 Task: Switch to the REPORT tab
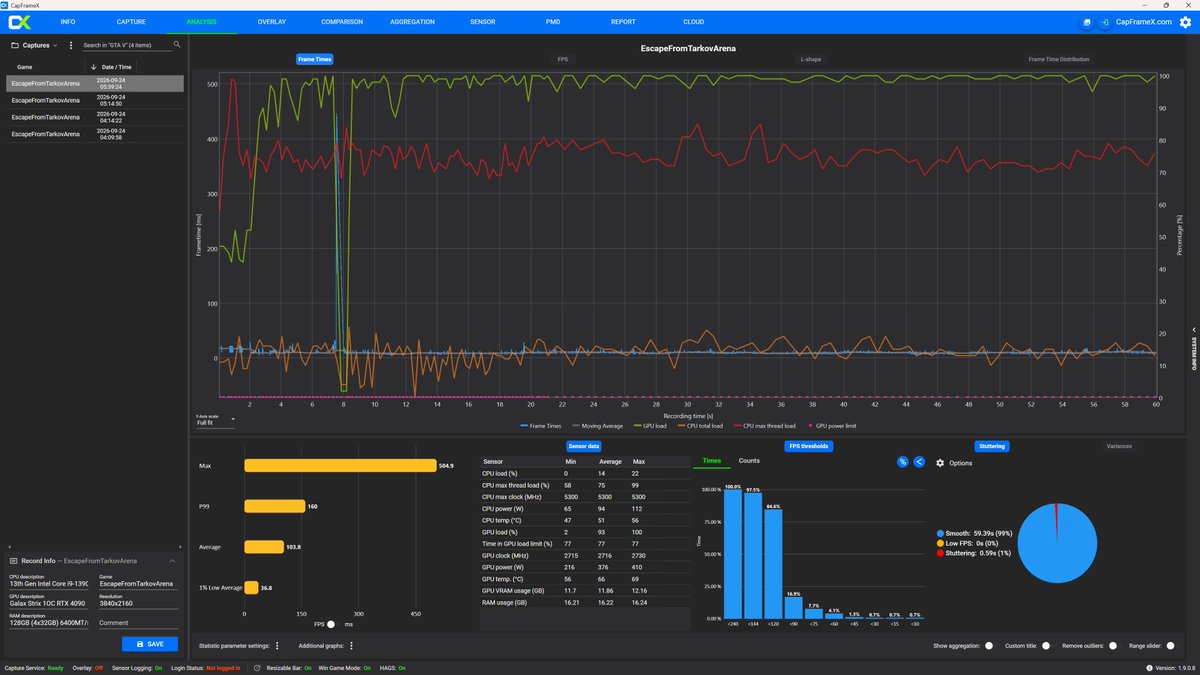(x=623, y=21)
